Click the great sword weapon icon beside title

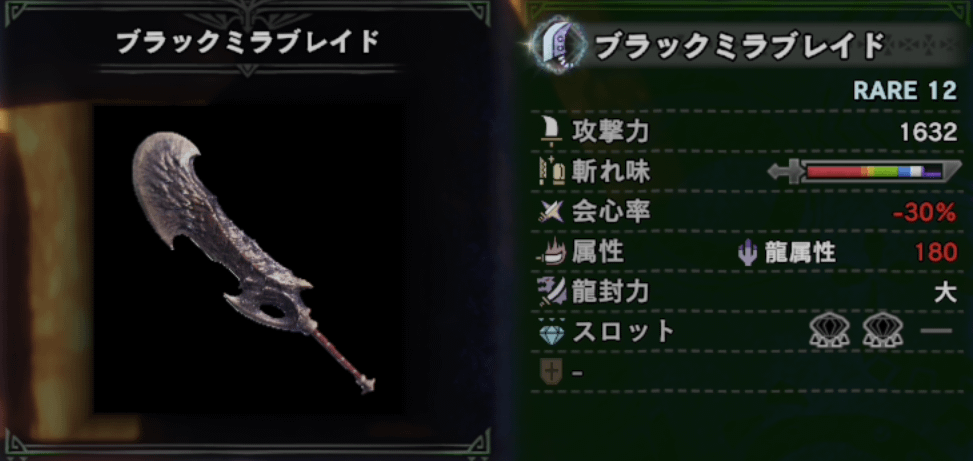[x=556, y=46]
